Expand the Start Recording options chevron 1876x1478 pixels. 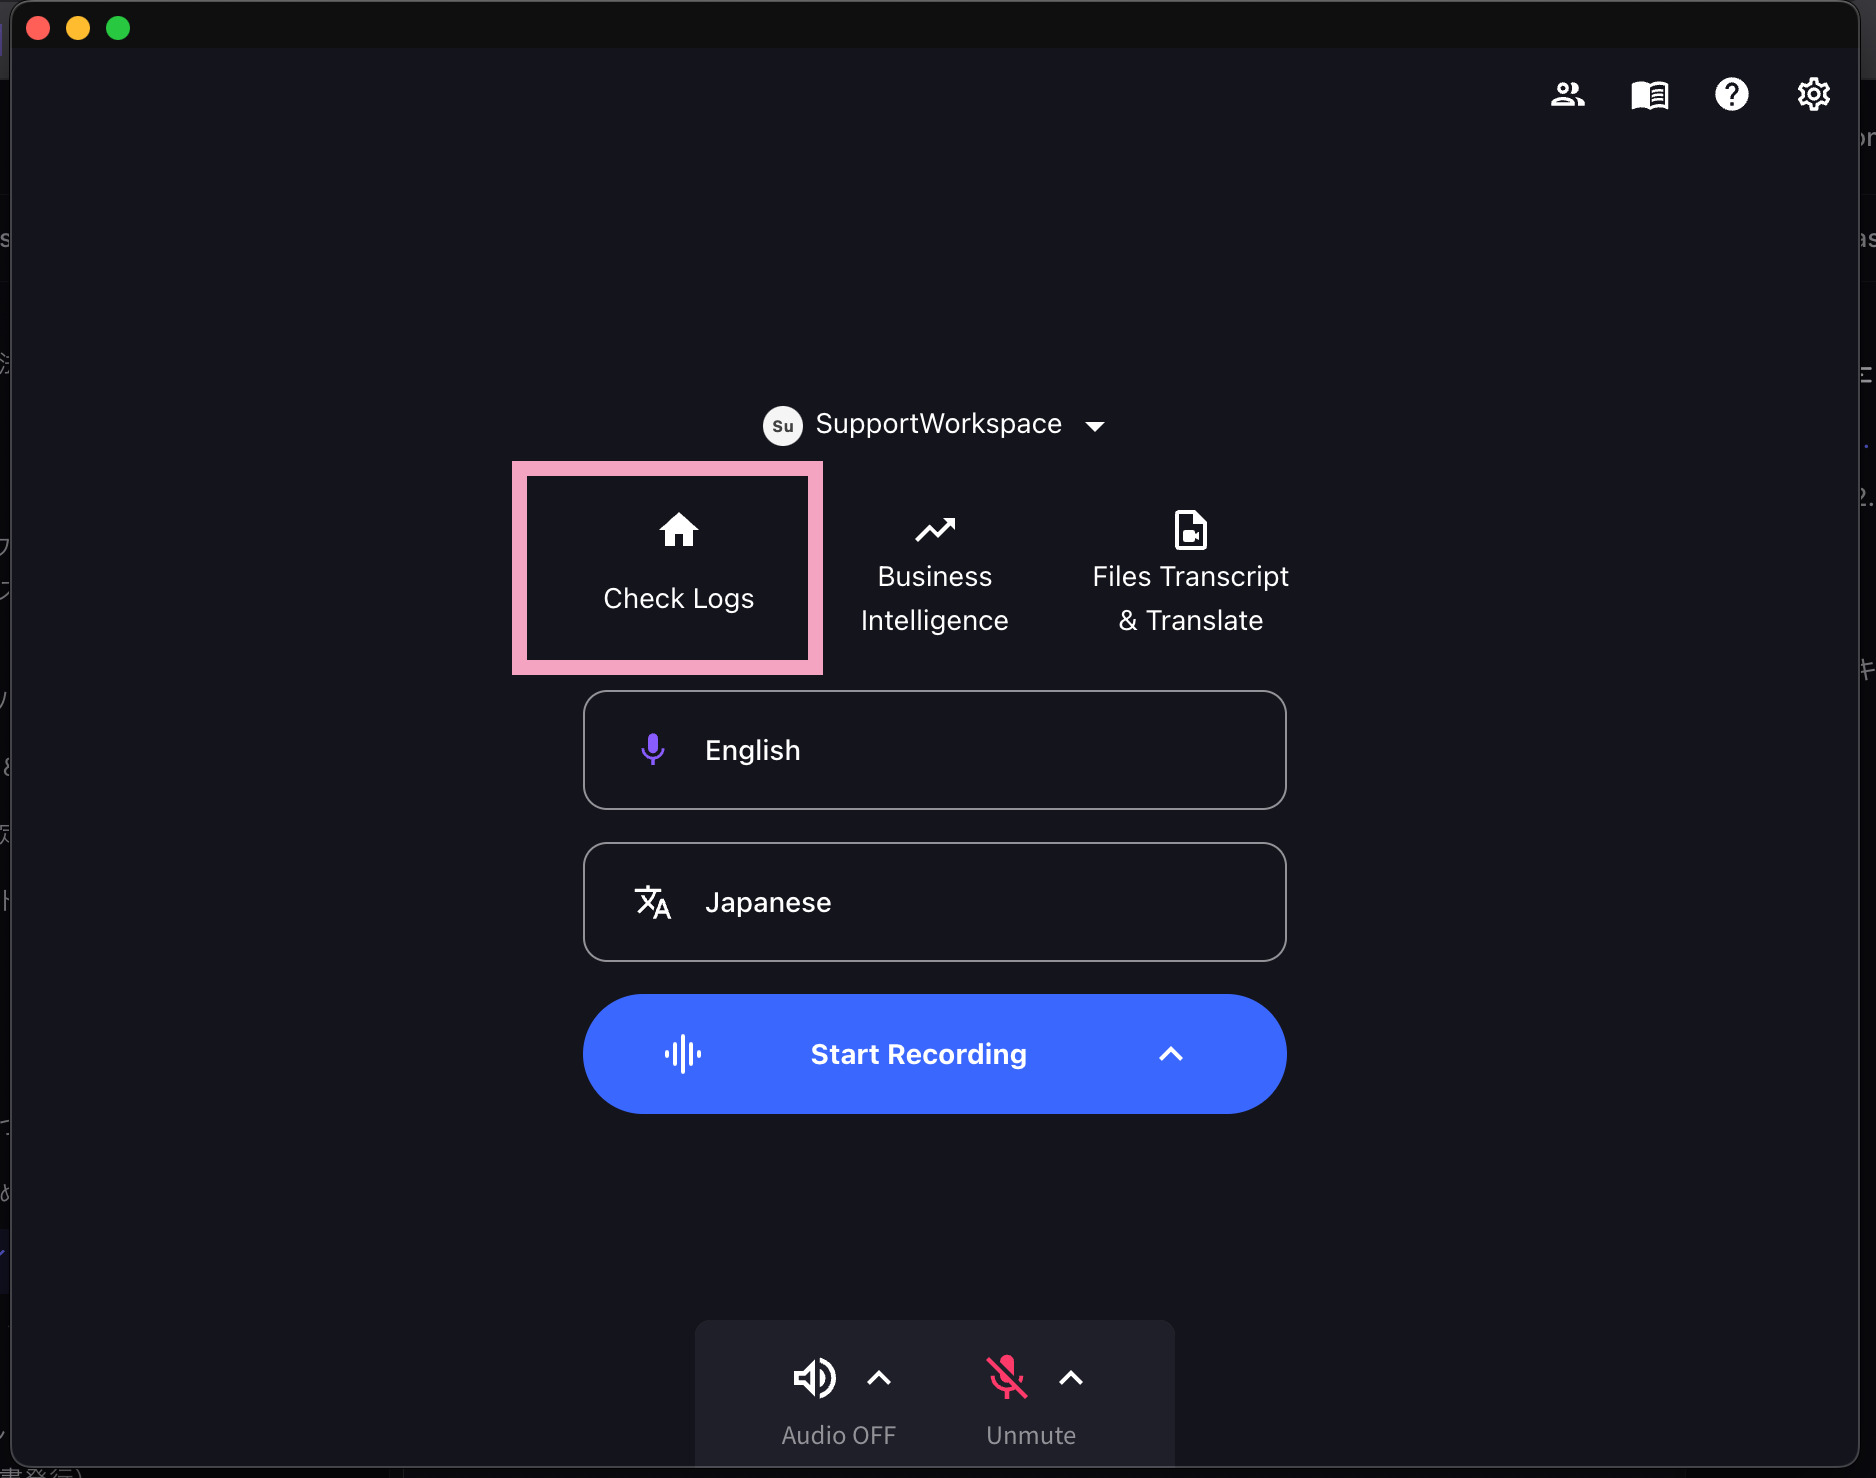(x=1170, y=1054)
